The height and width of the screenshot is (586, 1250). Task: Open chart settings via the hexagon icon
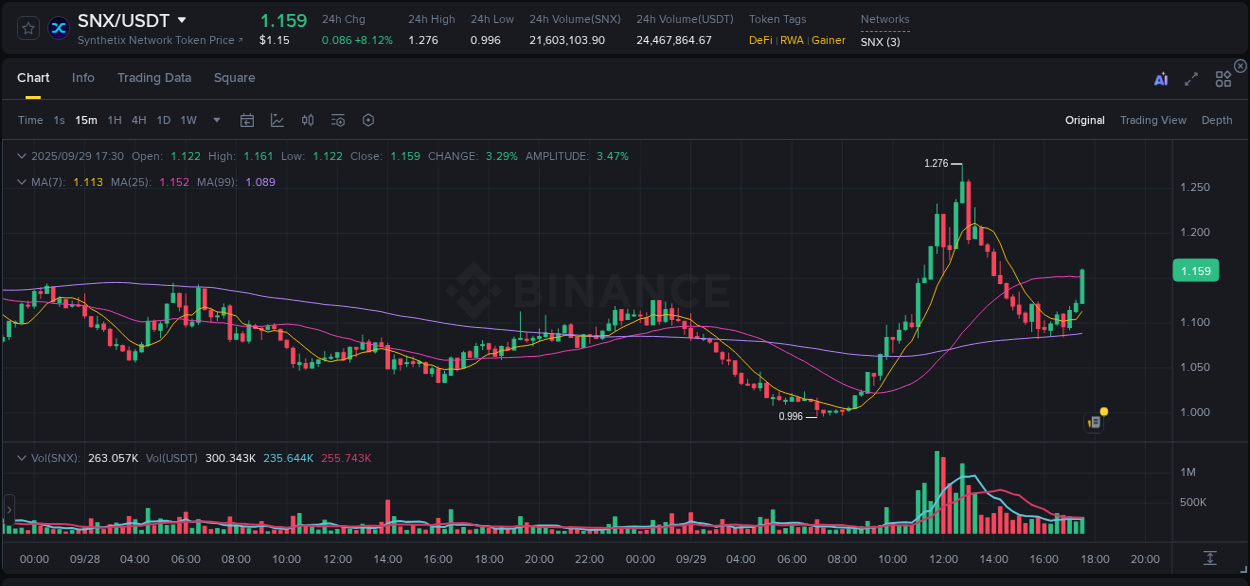coord(368,120)
